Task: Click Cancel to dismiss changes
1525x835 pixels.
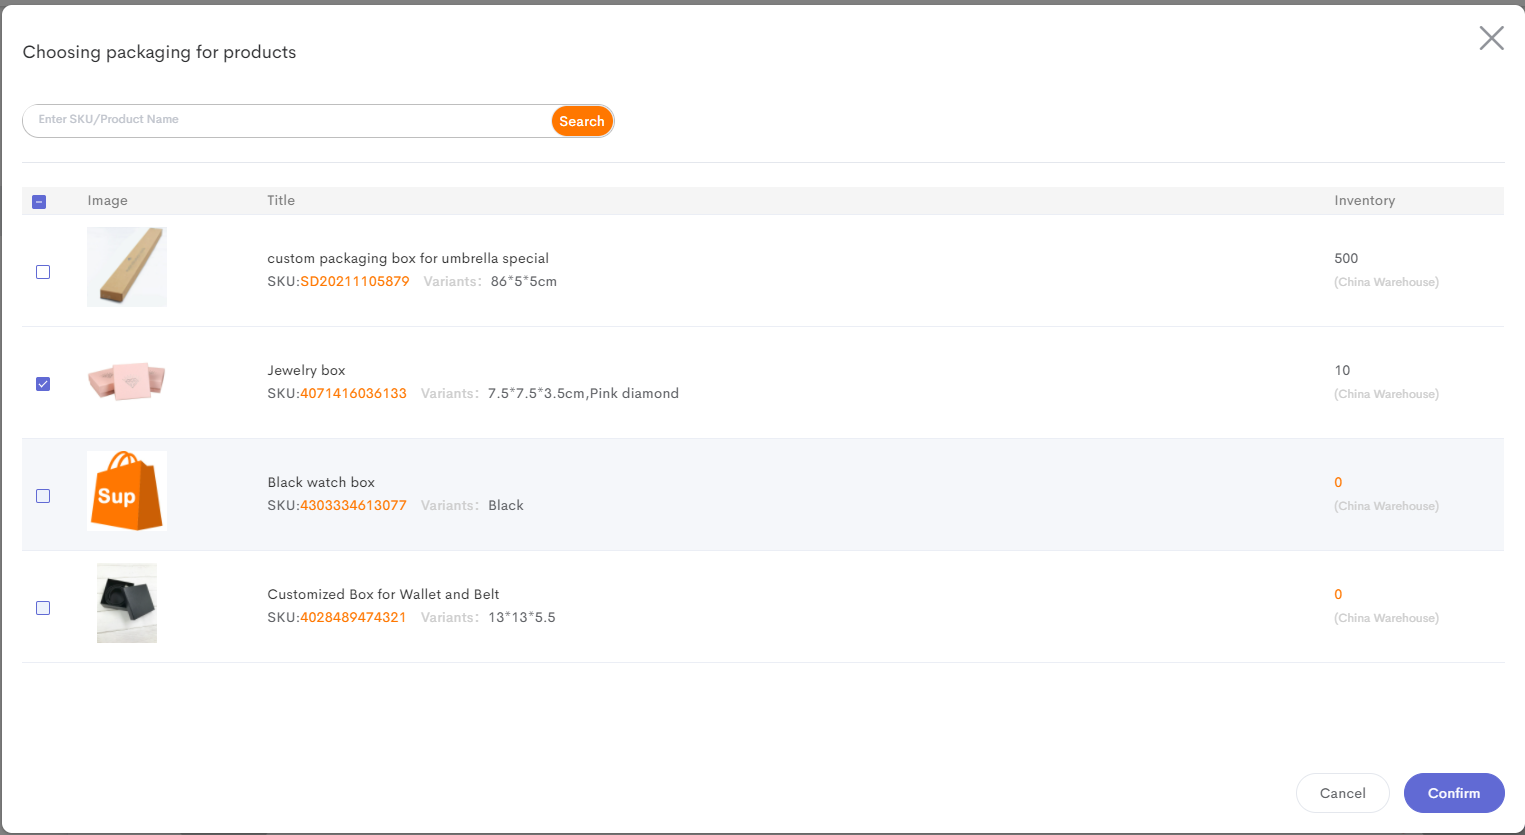Action: click(1342, 793)
